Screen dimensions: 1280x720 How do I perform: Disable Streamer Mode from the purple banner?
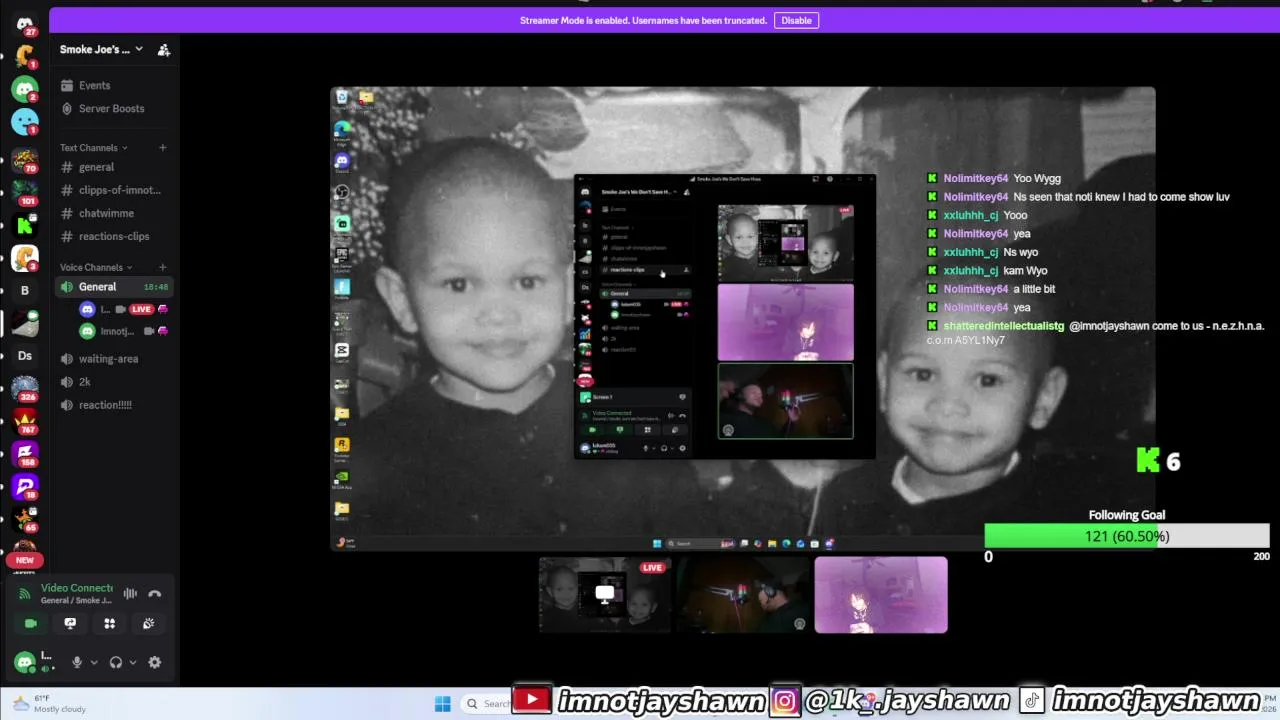(796, 20)
